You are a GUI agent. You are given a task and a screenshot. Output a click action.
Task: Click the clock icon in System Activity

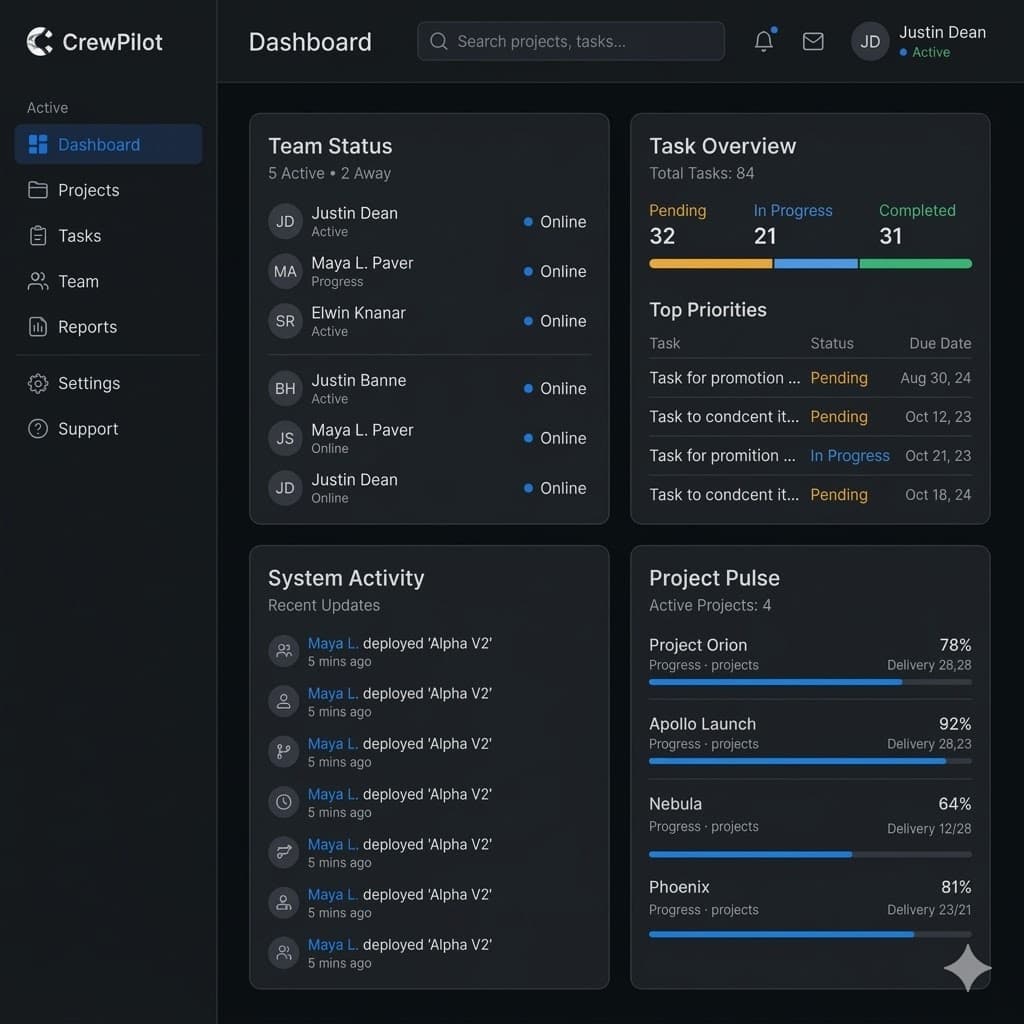tap(283, 801)
